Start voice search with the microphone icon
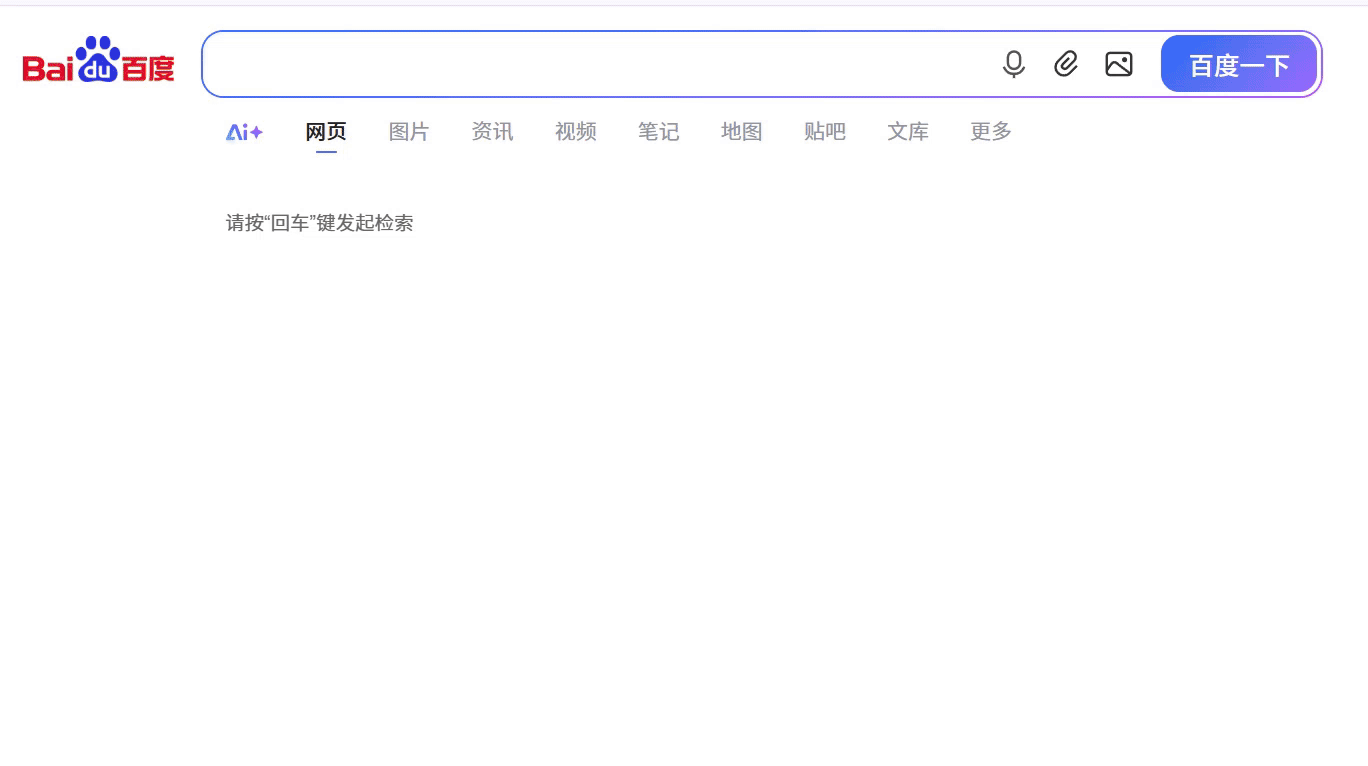The width and height of the screenshot is (1368, 766). [x=1014, y=64]
